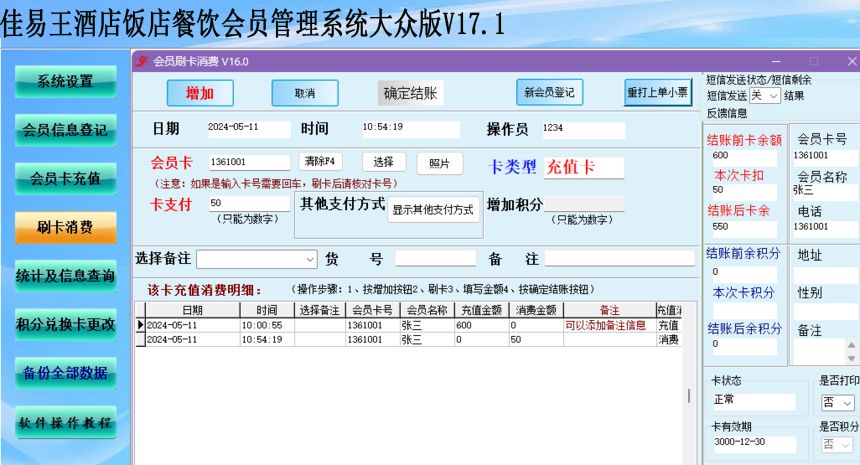Click the 会员卡 number input field
This screenshot has height=465, width=860.
tap(249, 162)
